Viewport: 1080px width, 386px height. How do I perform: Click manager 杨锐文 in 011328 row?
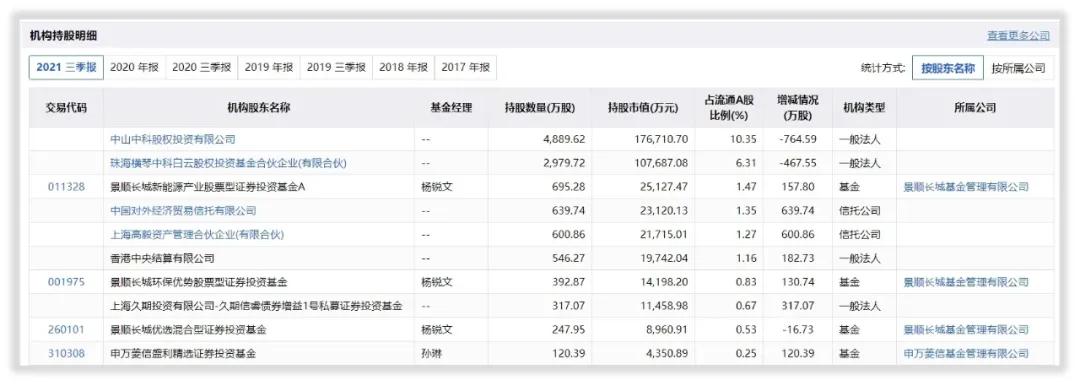437,187
